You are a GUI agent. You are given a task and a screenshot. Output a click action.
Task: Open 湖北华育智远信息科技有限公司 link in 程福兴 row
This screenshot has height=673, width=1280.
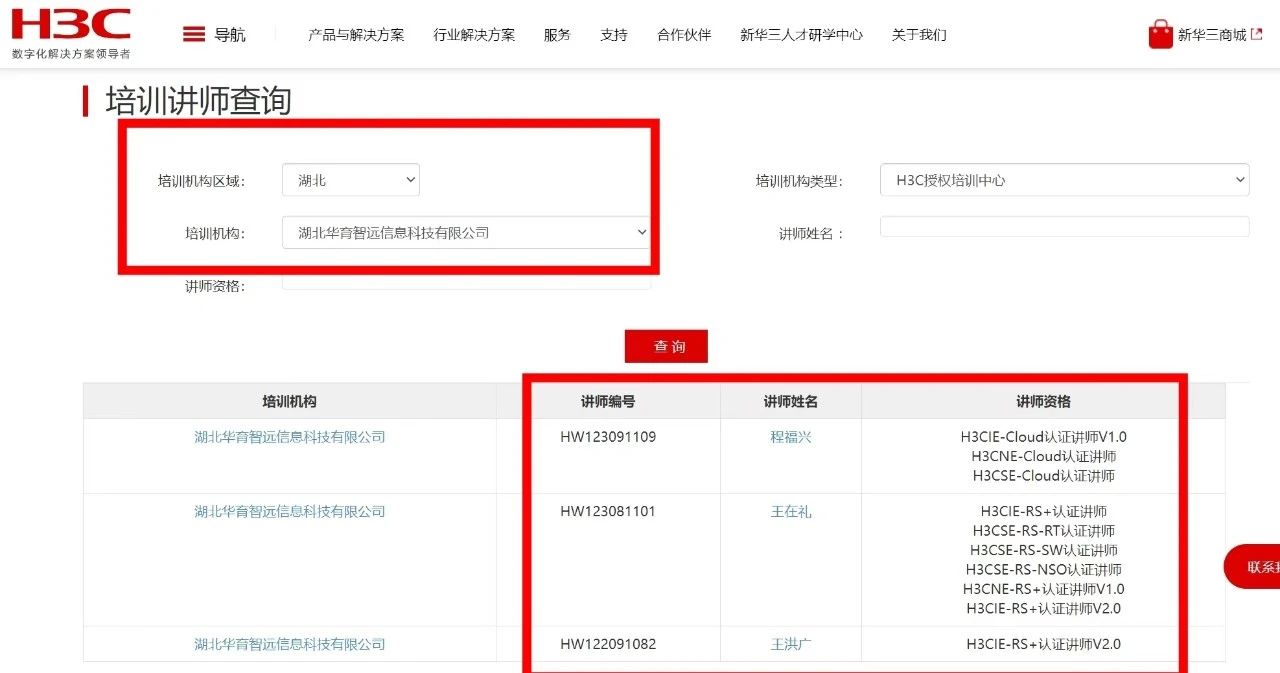(x=290, y=437)
